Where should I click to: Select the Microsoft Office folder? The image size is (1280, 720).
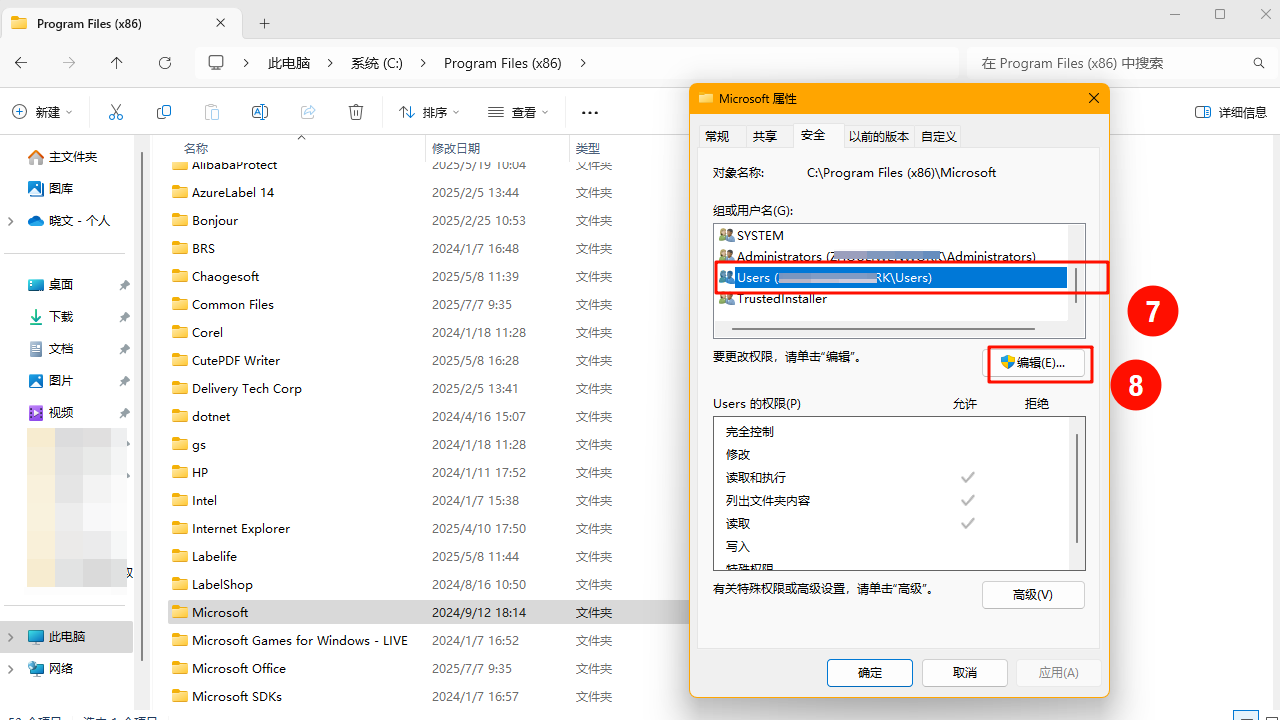pyautogui.click(x=239, y=668)
